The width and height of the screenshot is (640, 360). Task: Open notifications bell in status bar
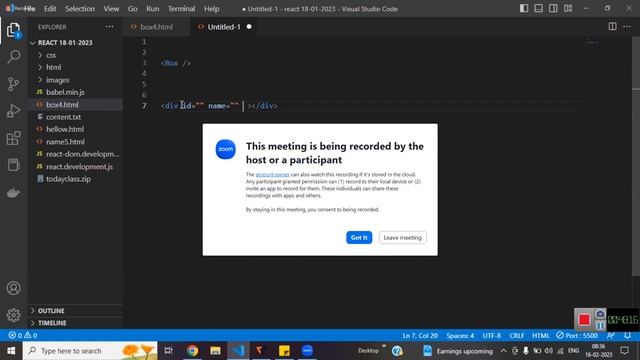click(x=627, y=336)
